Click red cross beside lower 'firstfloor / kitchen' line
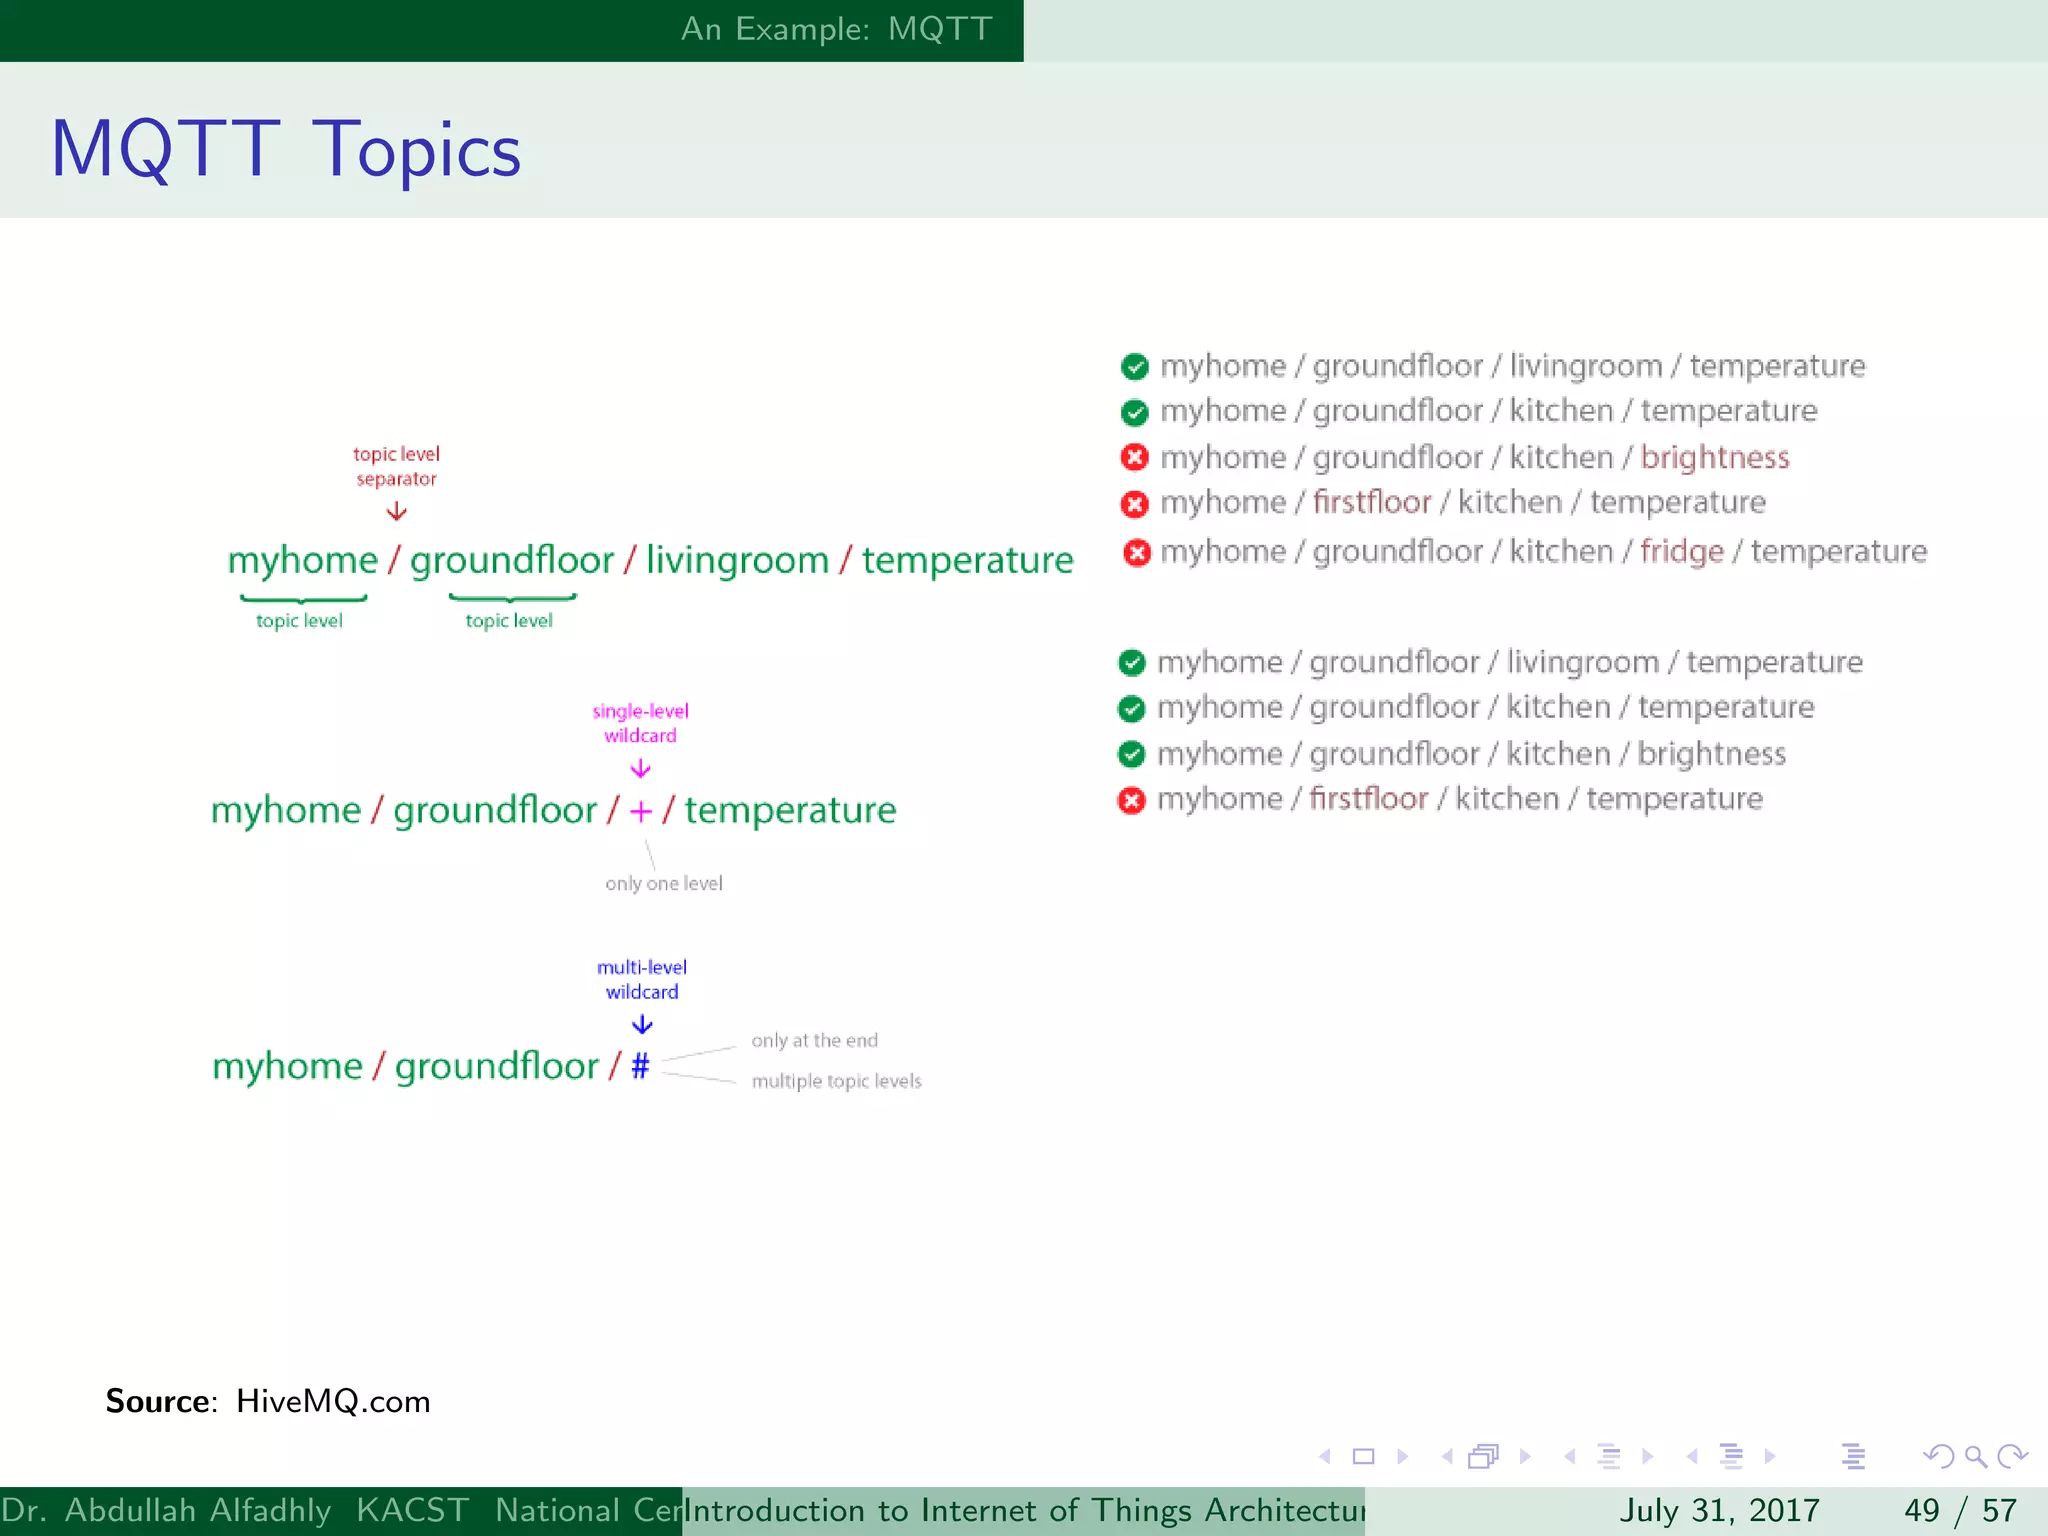This screenshot has width=2048, height=1536. tap(1131, 800)
